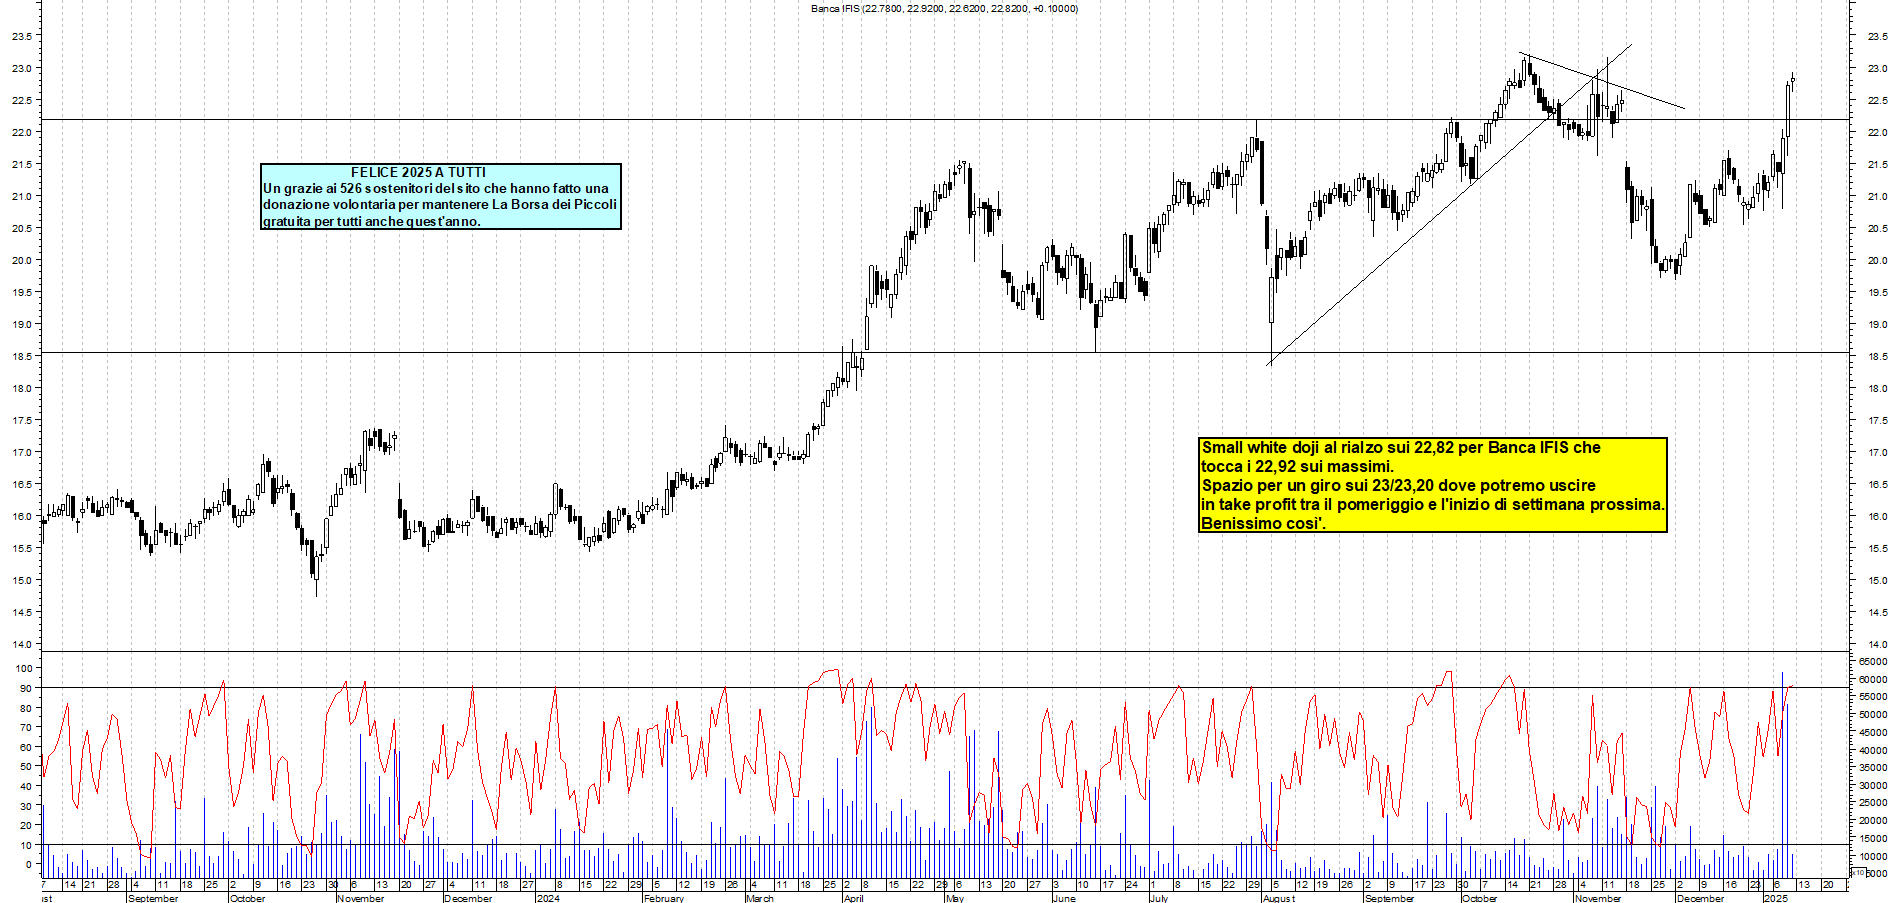This screenshot has width=1890, height=903.
Task: Click the 40000 volume scale value
Action: (1873, 750)
